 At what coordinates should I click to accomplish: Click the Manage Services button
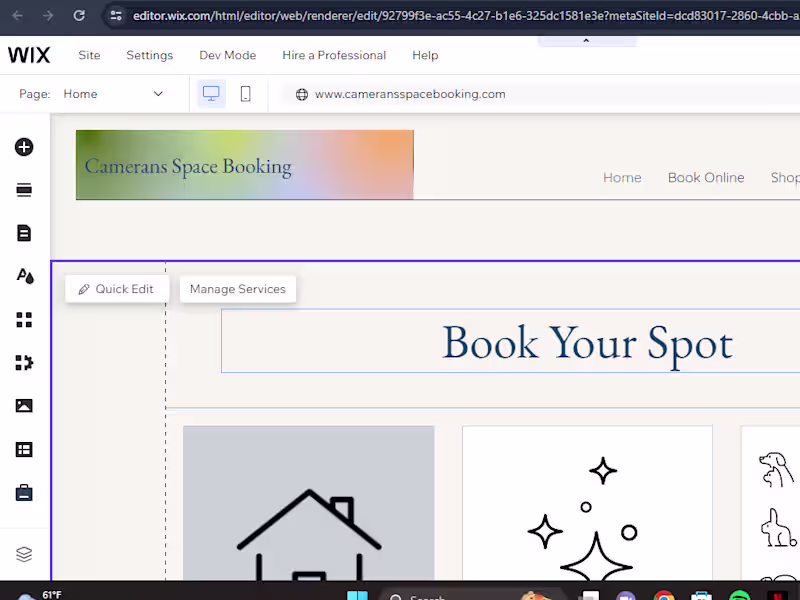click(x=237, y=288)
